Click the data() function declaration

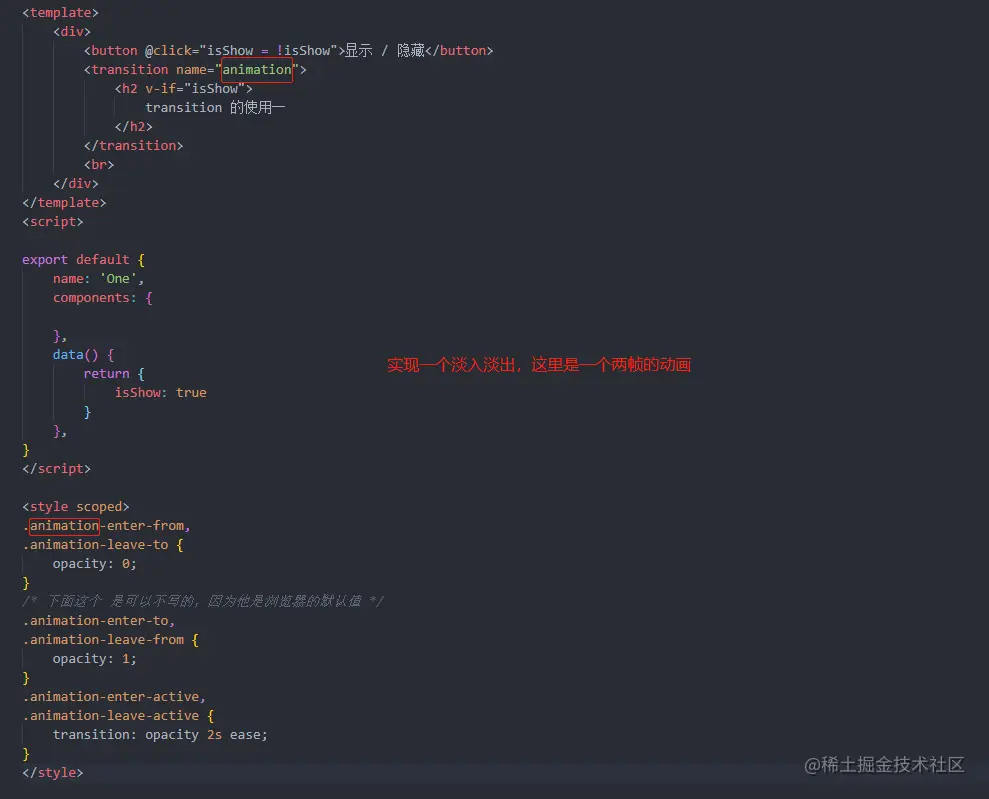80,354
